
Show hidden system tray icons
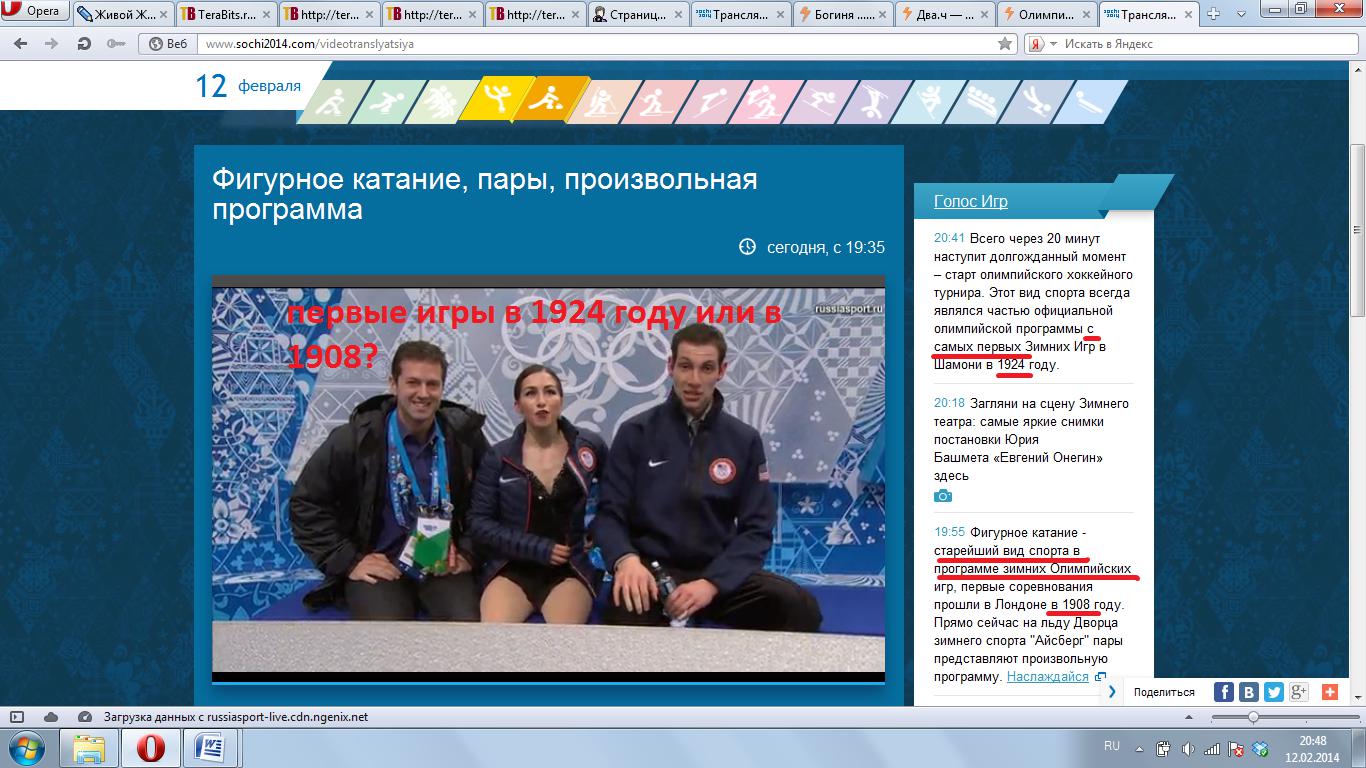(1141, 748)
